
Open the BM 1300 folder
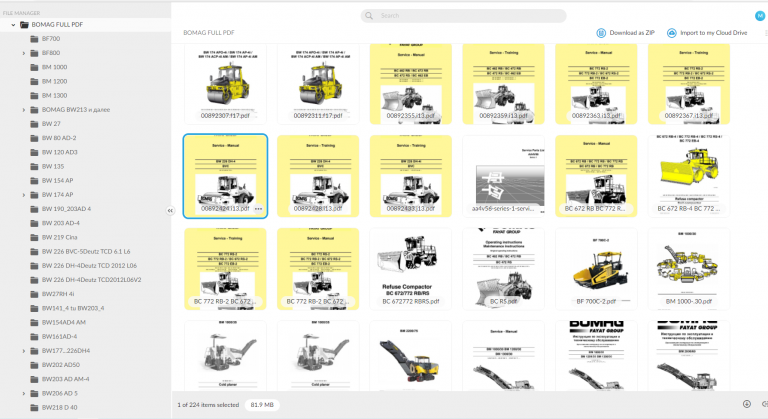point(54,96)
